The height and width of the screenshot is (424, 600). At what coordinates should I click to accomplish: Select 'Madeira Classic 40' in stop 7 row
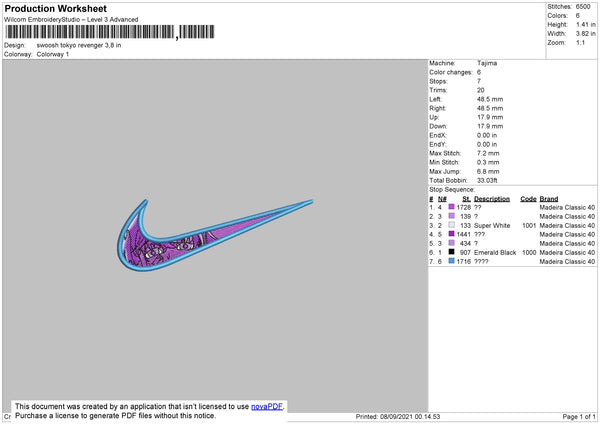pyautogui.click(x=567, y=262)
